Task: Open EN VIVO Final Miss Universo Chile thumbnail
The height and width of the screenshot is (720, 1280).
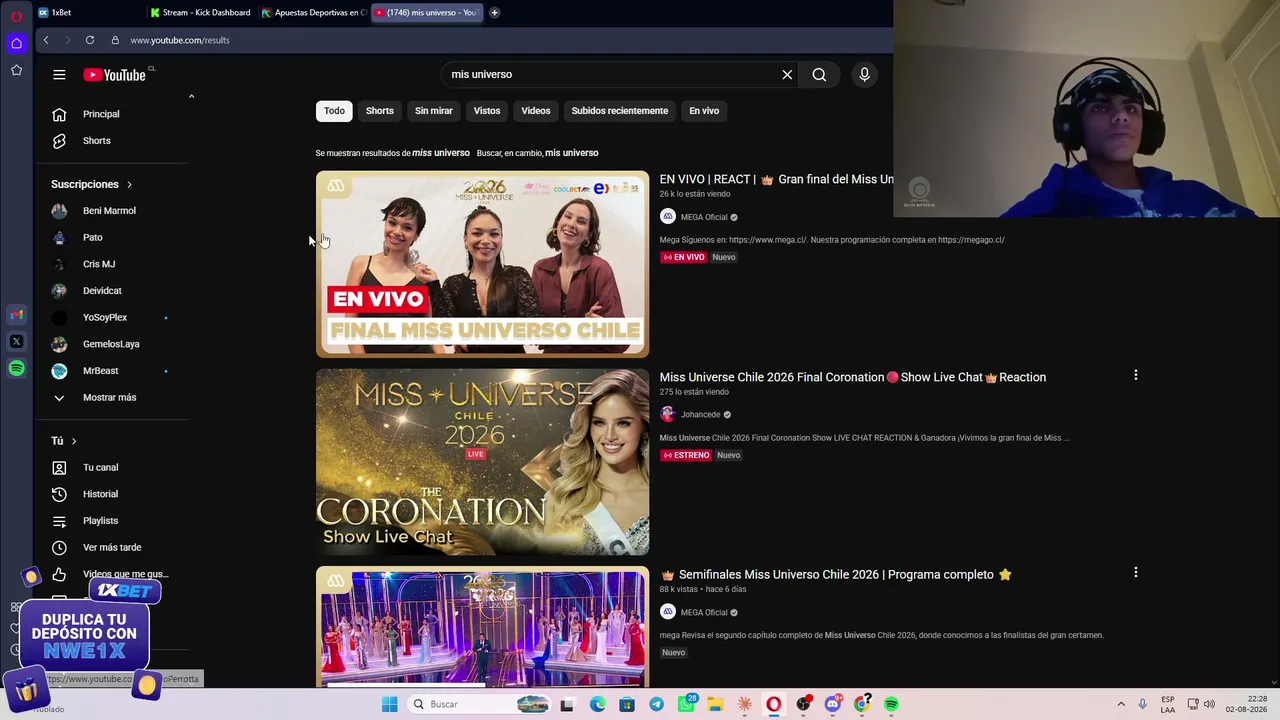Action: [x=482, y=264]
